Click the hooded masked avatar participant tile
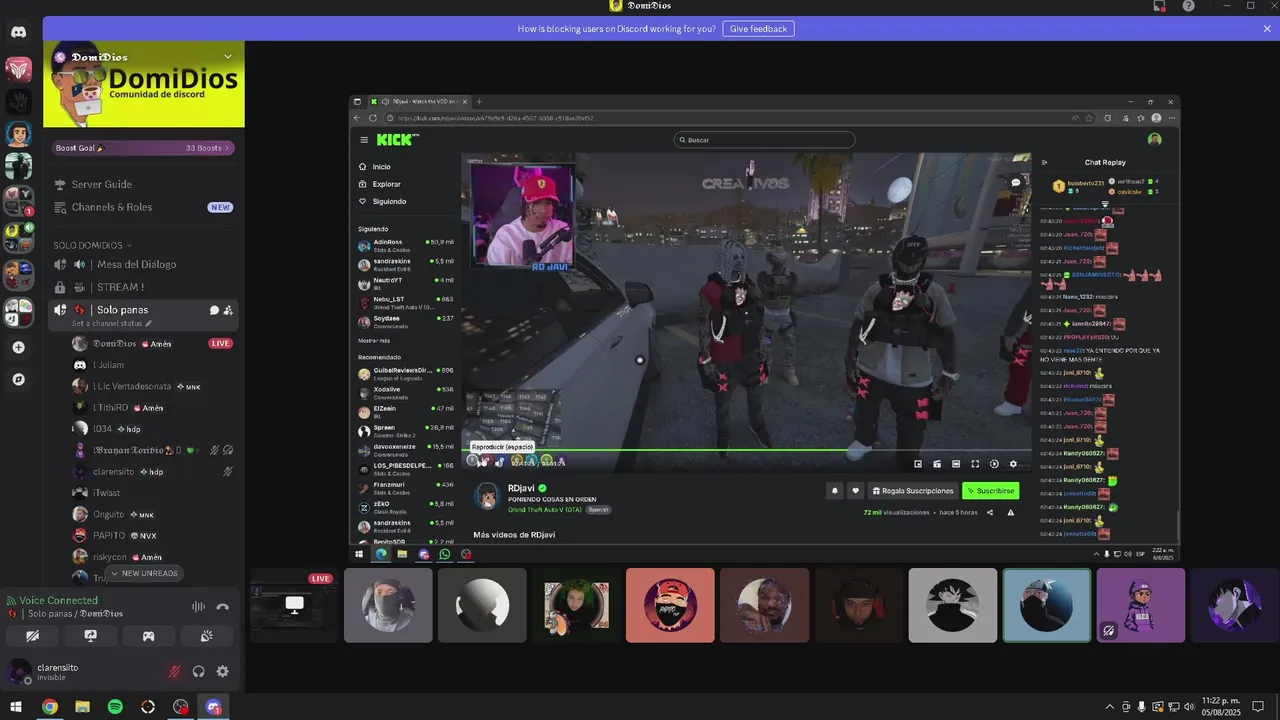The height and width of the screenshot is (720, 1280). click(x=388, y=605)
